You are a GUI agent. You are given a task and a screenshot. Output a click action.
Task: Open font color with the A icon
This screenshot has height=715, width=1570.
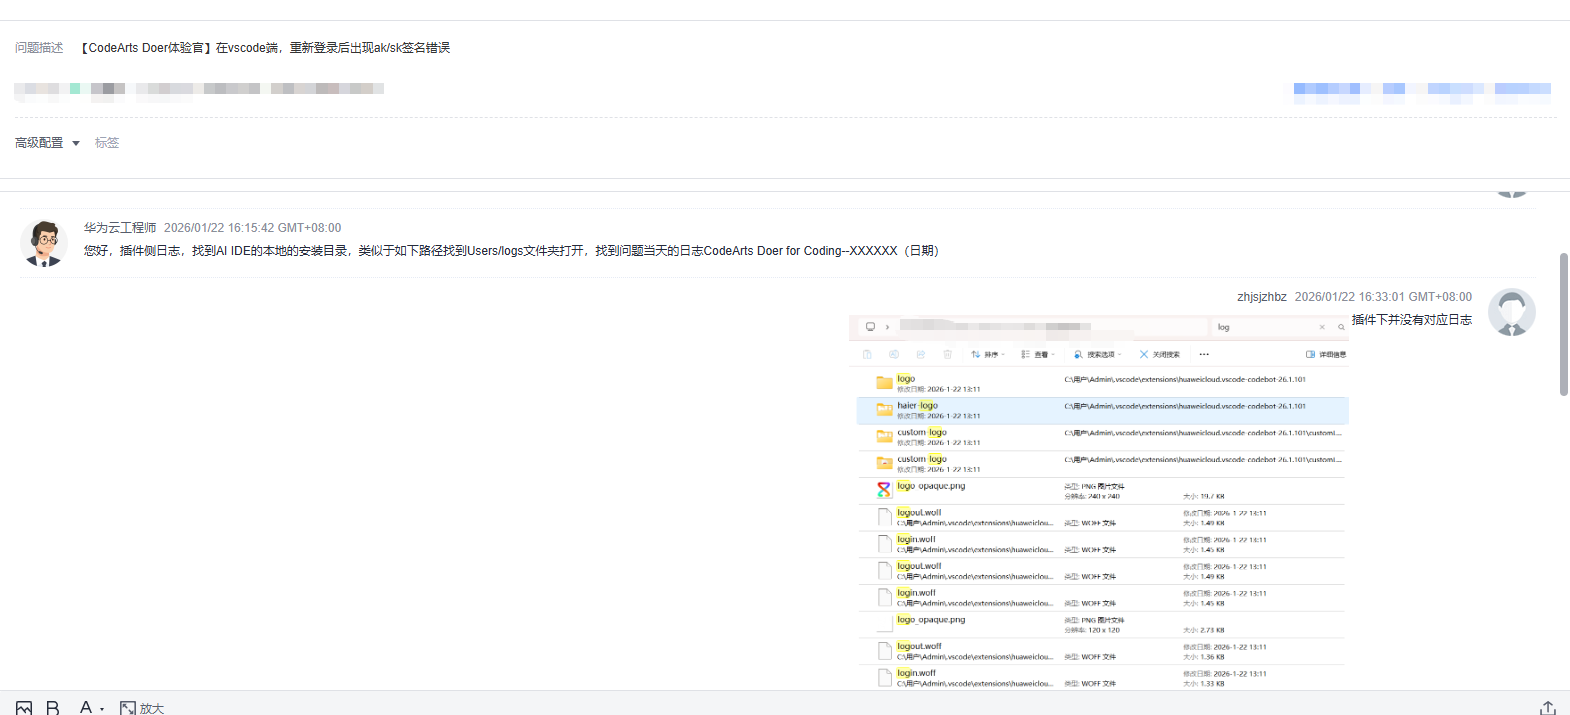click(86, 707)
